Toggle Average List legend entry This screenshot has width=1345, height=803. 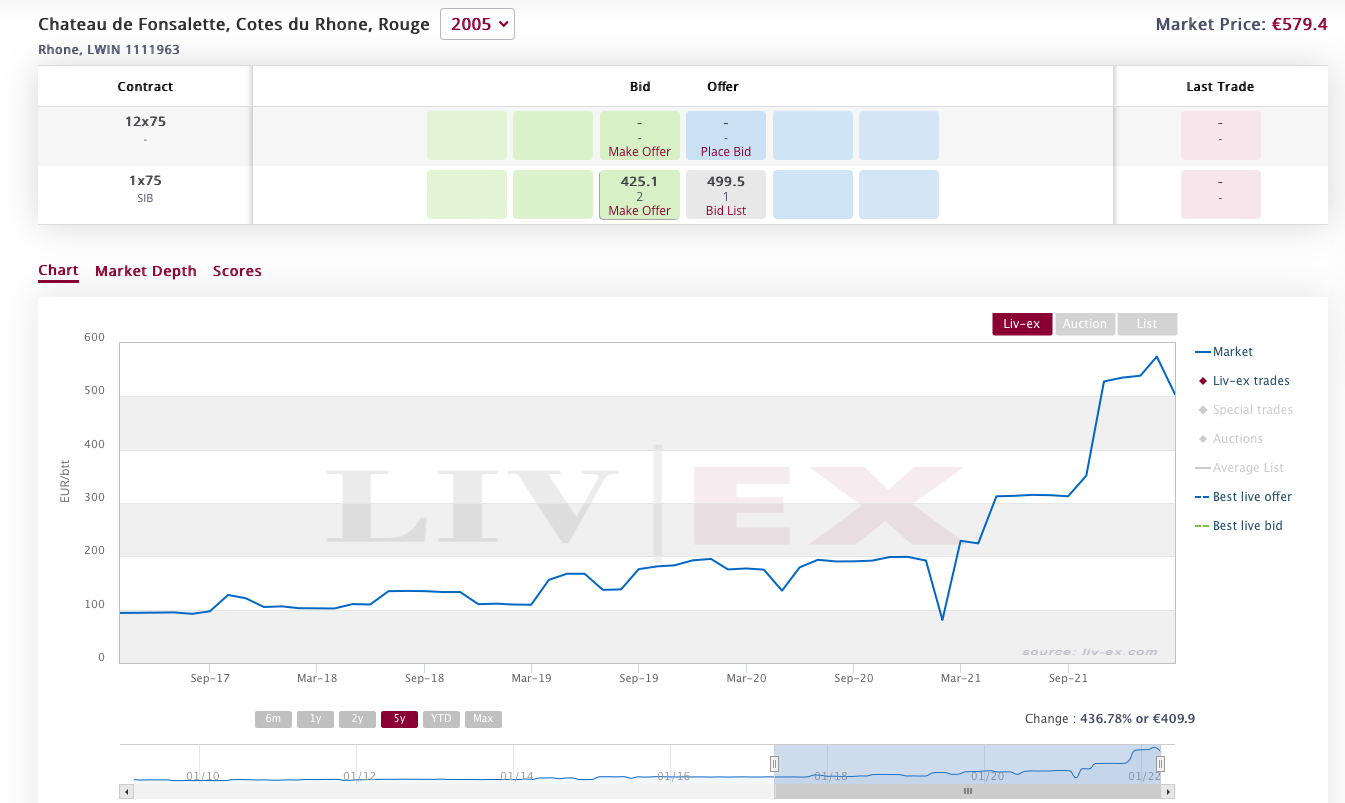click(x=1240, y=468)
